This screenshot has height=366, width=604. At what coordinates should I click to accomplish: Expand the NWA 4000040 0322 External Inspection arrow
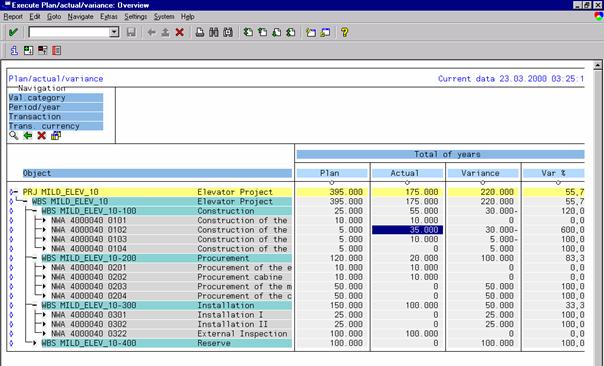click(x=44, y=334)
